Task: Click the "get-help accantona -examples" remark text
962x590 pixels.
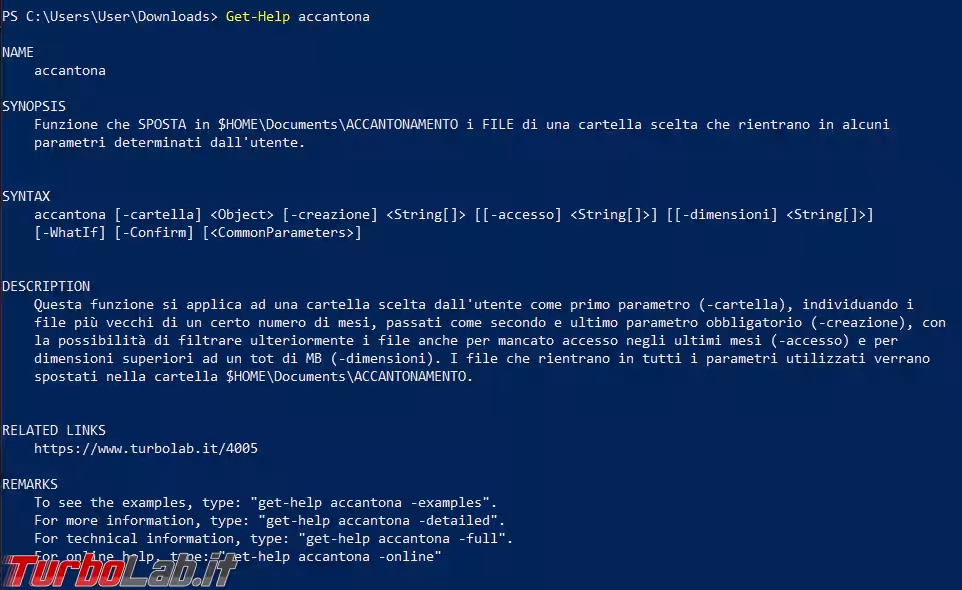Action: point(376,502)
